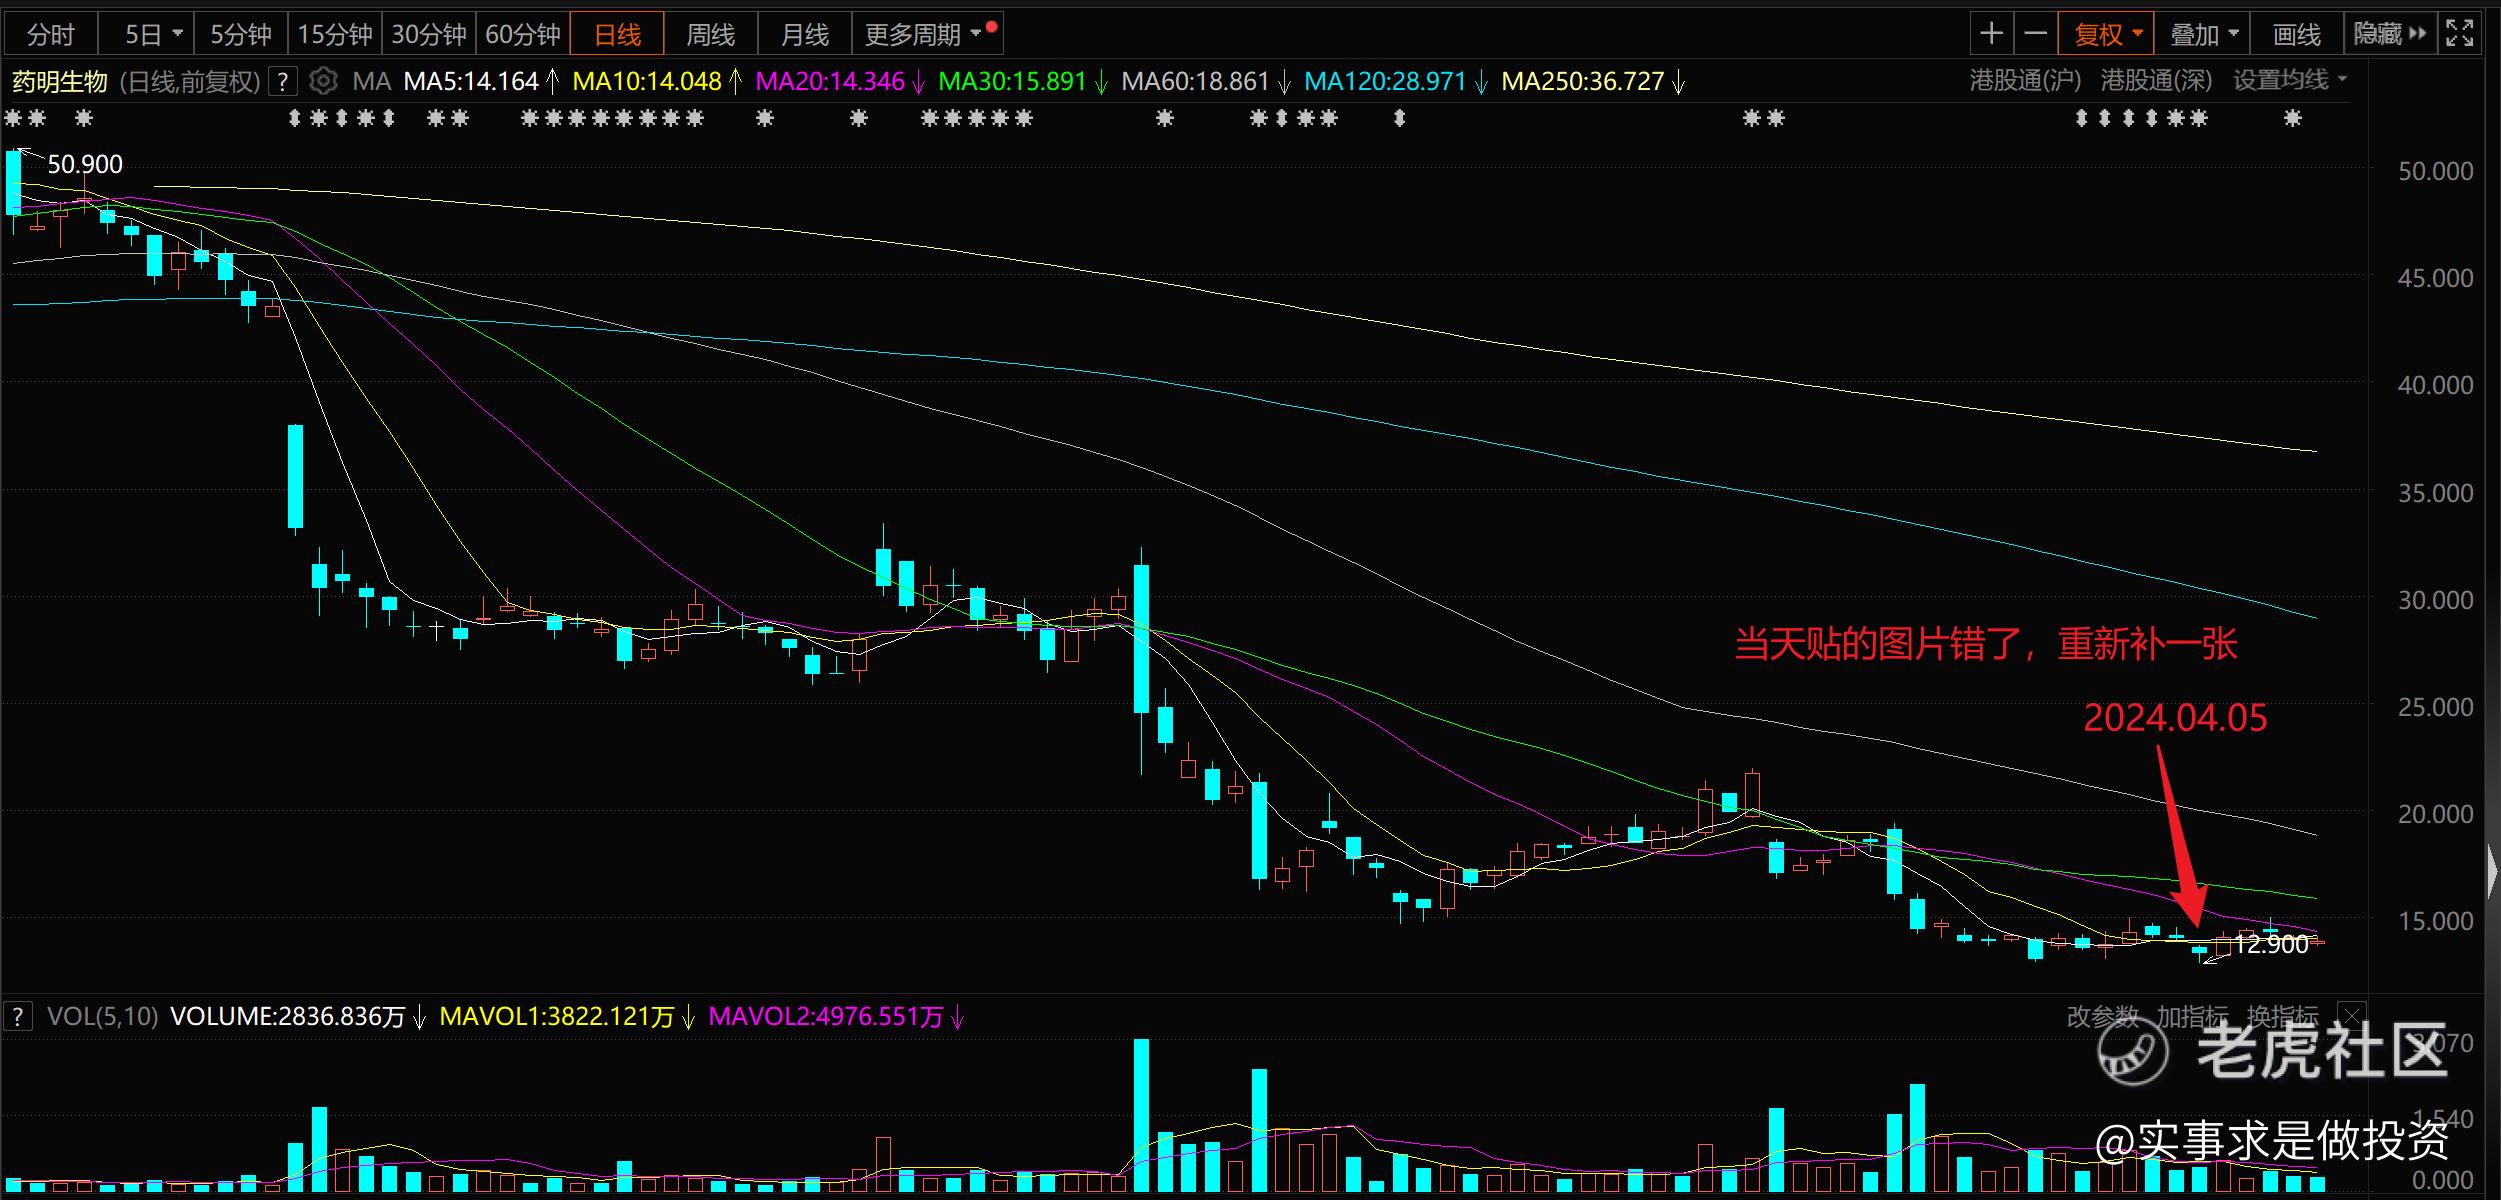Enter fullscreen chart mode
This screenshot has height=1200, width=2501.
tap(2459, 34)
